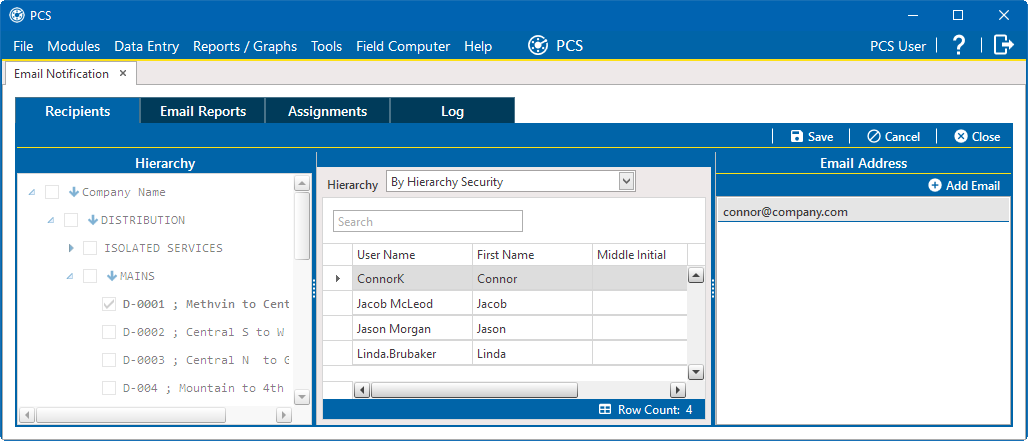The image size is (1028, 441).
Task: Check the D-004 Mountain to 4th checkbox
Action: pyautogui.click(x=109, y=388)
